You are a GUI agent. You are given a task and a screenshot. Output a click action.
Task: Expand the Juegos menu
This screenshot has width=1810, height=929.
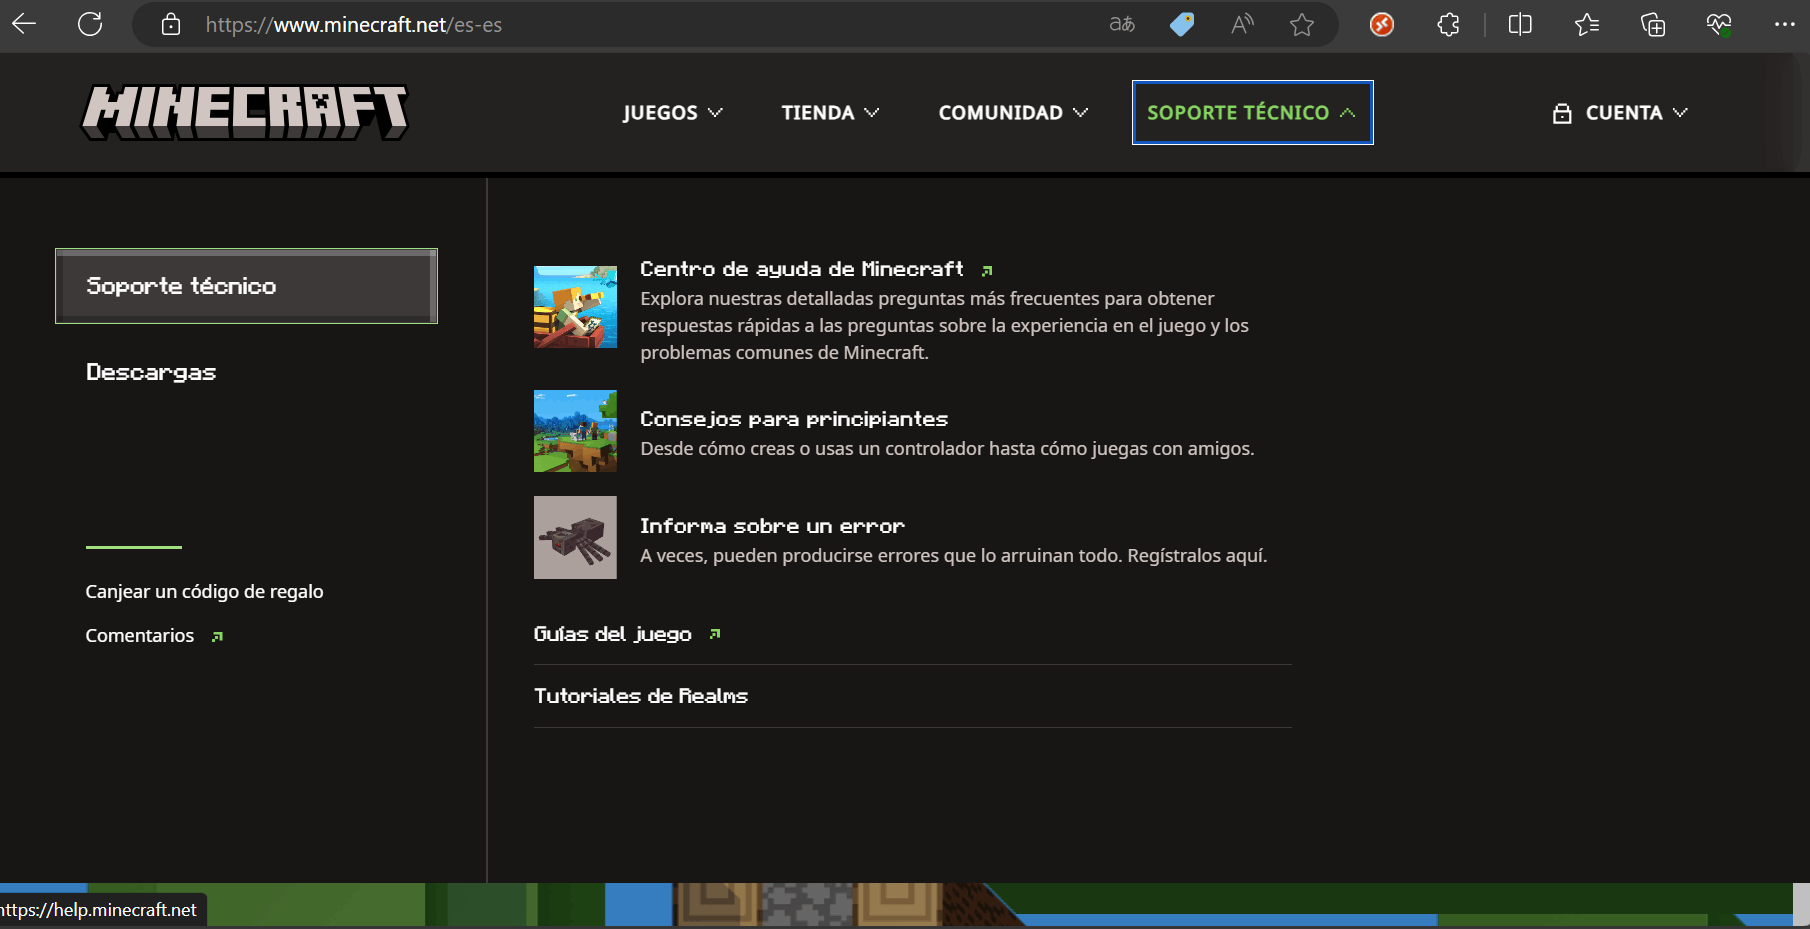[x=672, y=112]
